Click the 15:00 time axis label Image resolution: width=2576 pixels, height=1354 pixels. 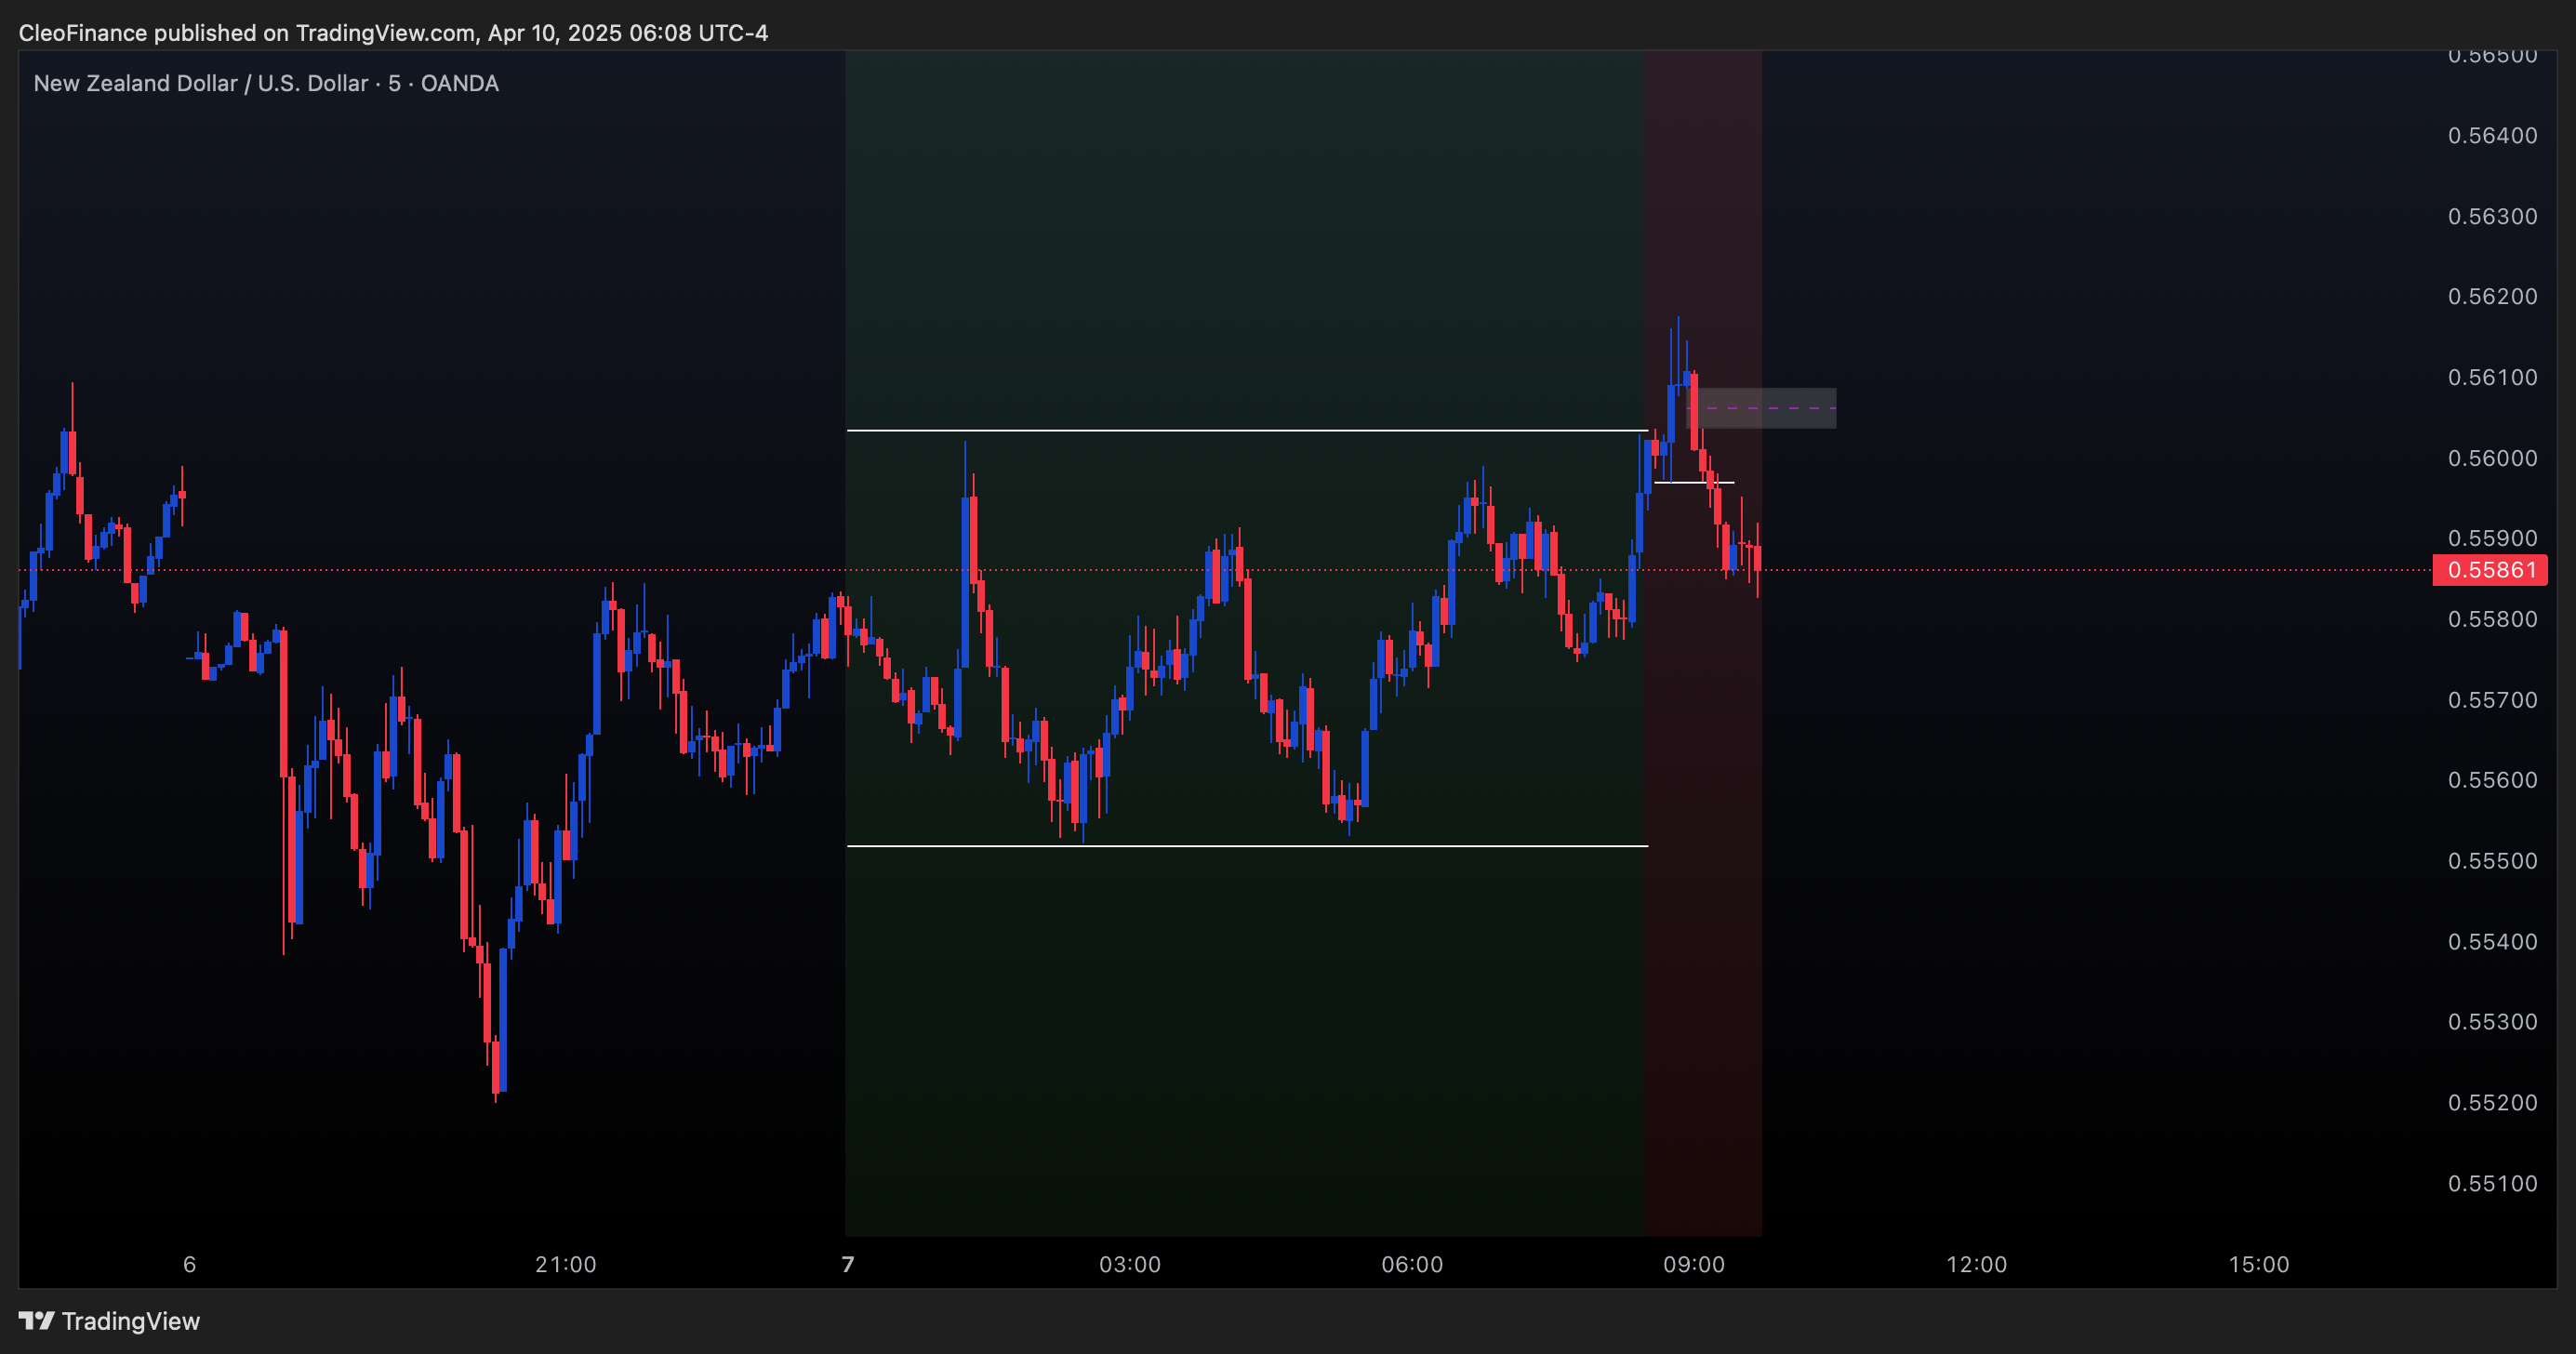click(x=2259, y=1265)
